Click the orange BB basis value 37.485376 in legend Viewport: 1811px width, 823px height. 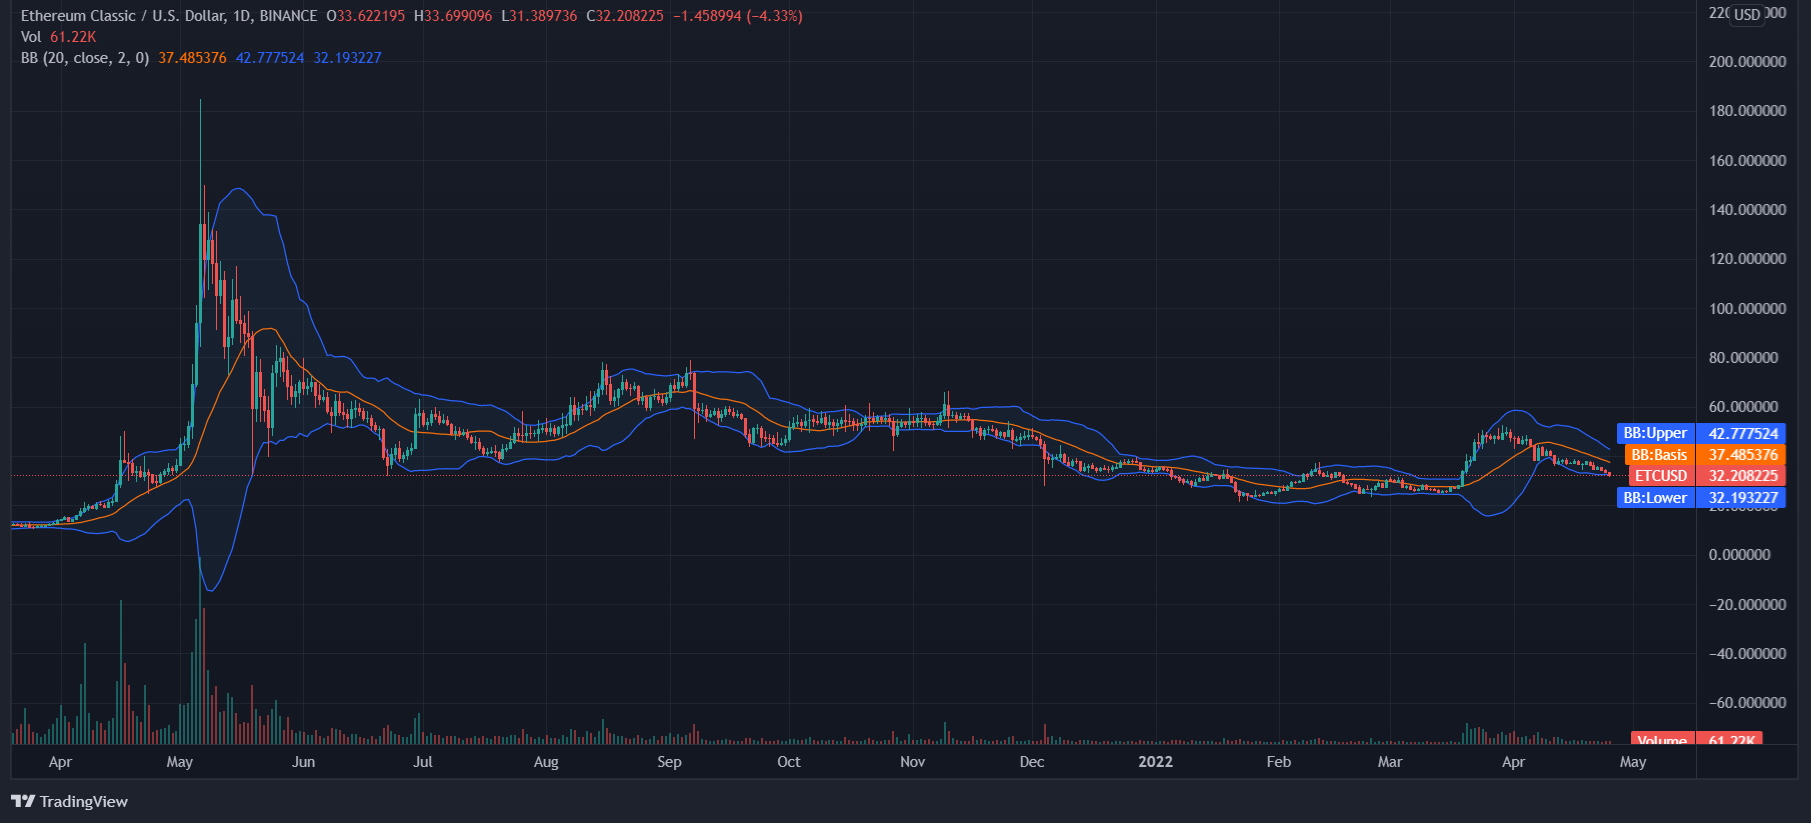tap(192, 58)
